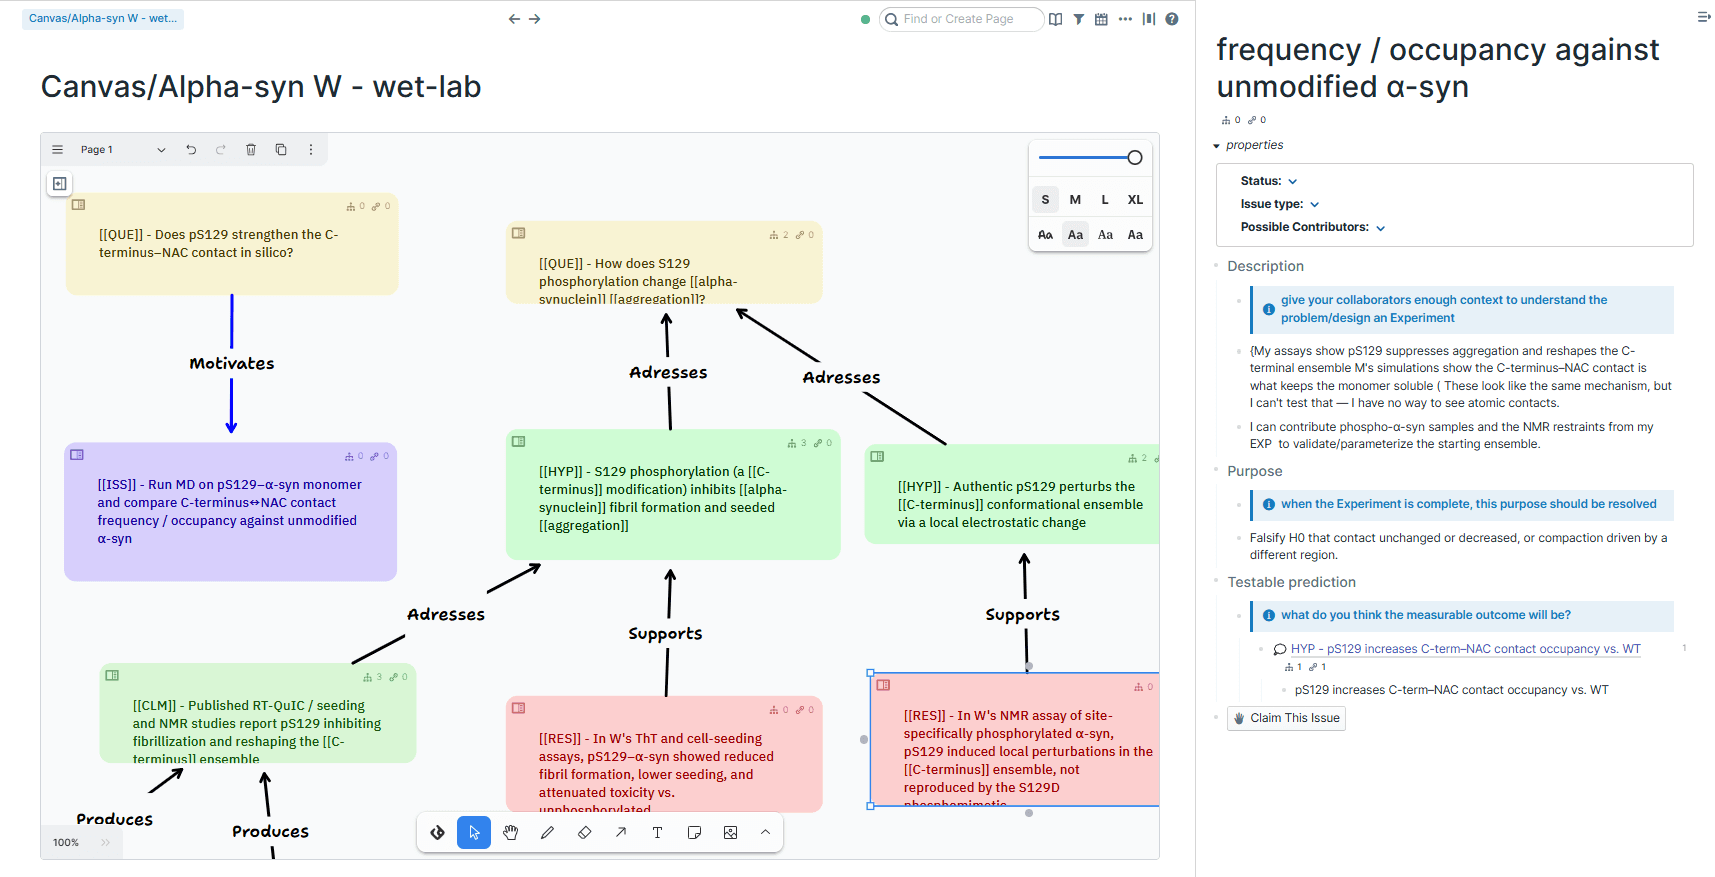Open the Status property dropdown
The height and width of the screenshot is (877, 1715).
(x=1292, y=181)
